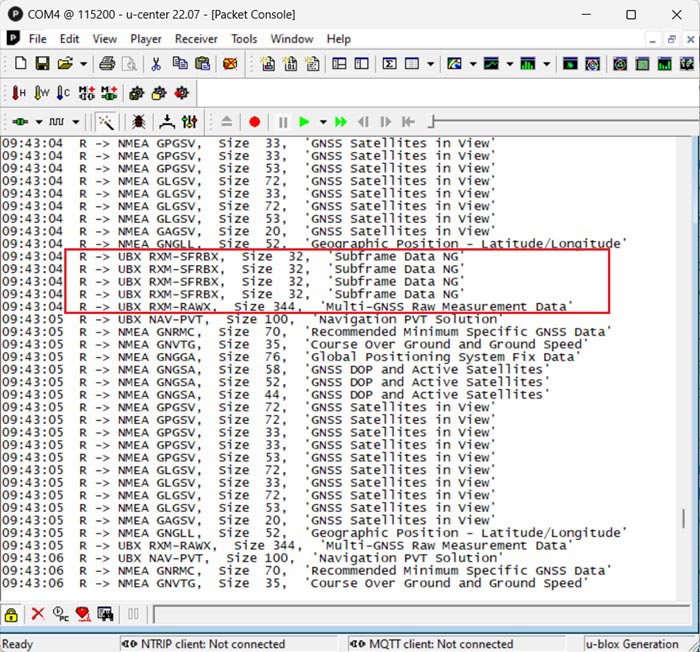Open the Player menu

pyautogui.click(x=146, y=39)
